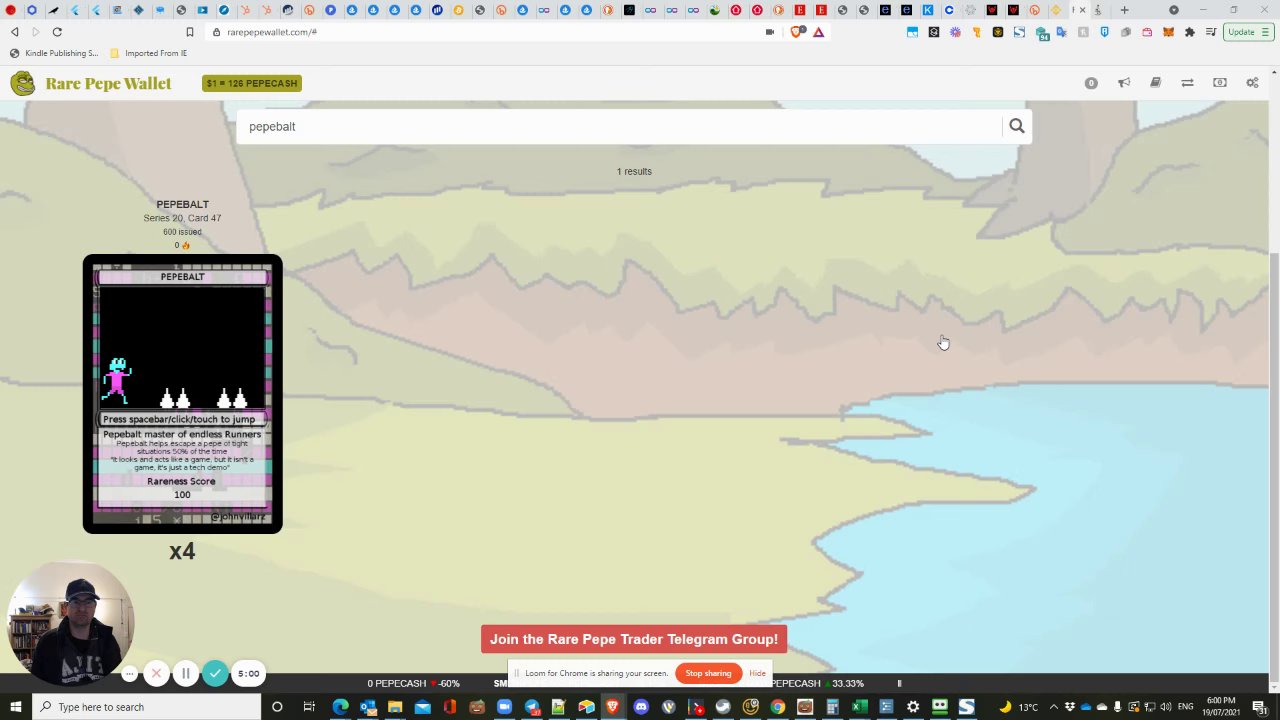This screenshot has width=1280, height=720.
Task: Click the pepebalt search input field
Action: (x=619, y=127)
